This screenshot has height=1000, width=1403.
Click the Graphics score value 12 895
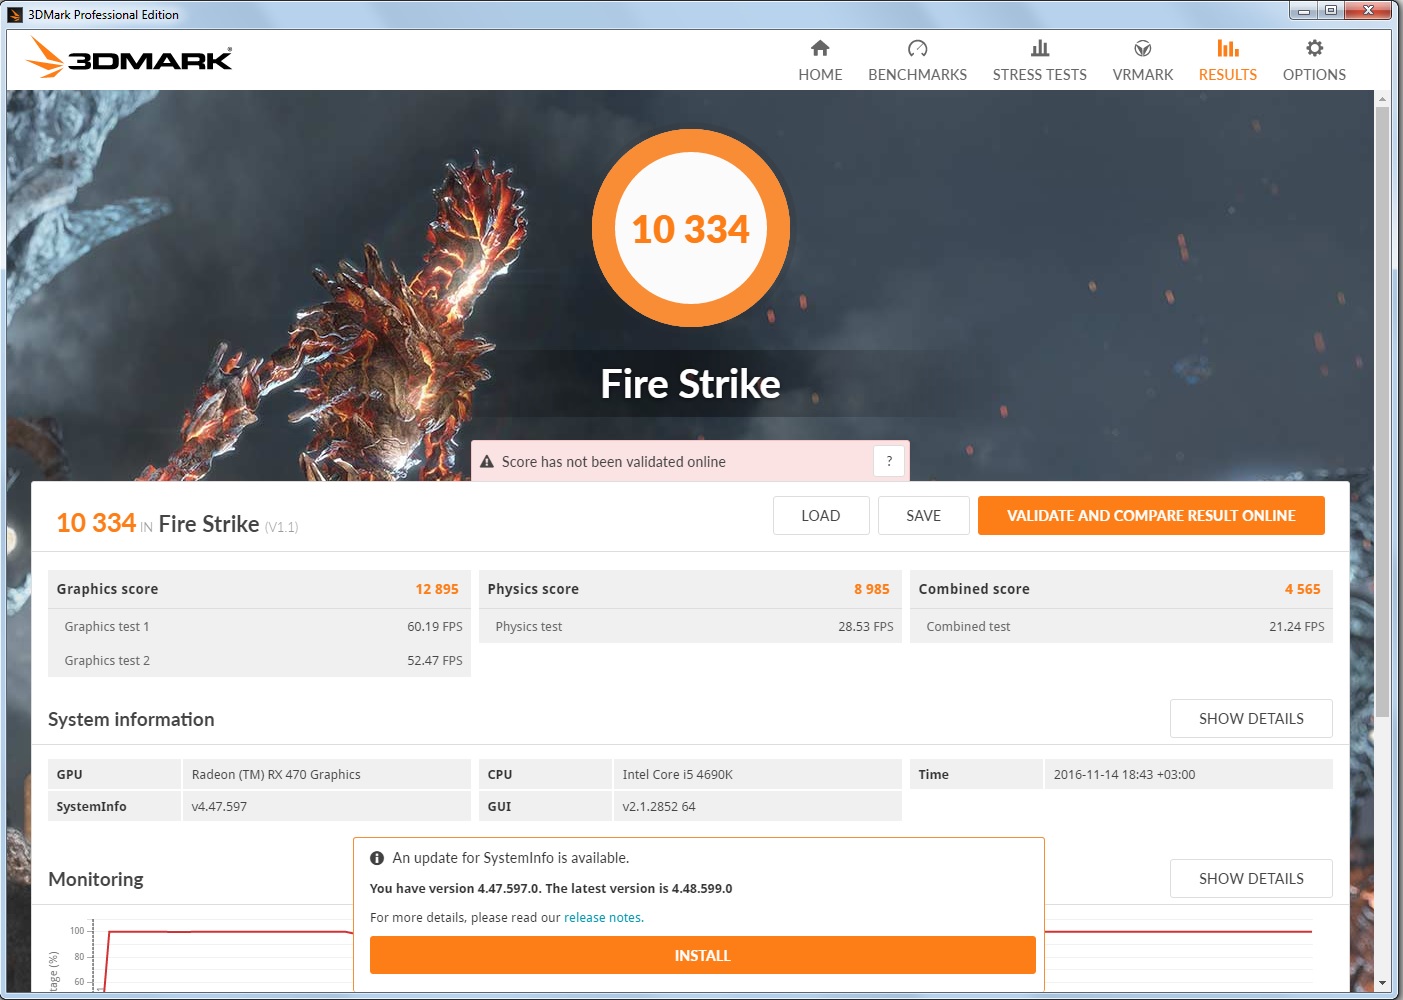(437, 589)
